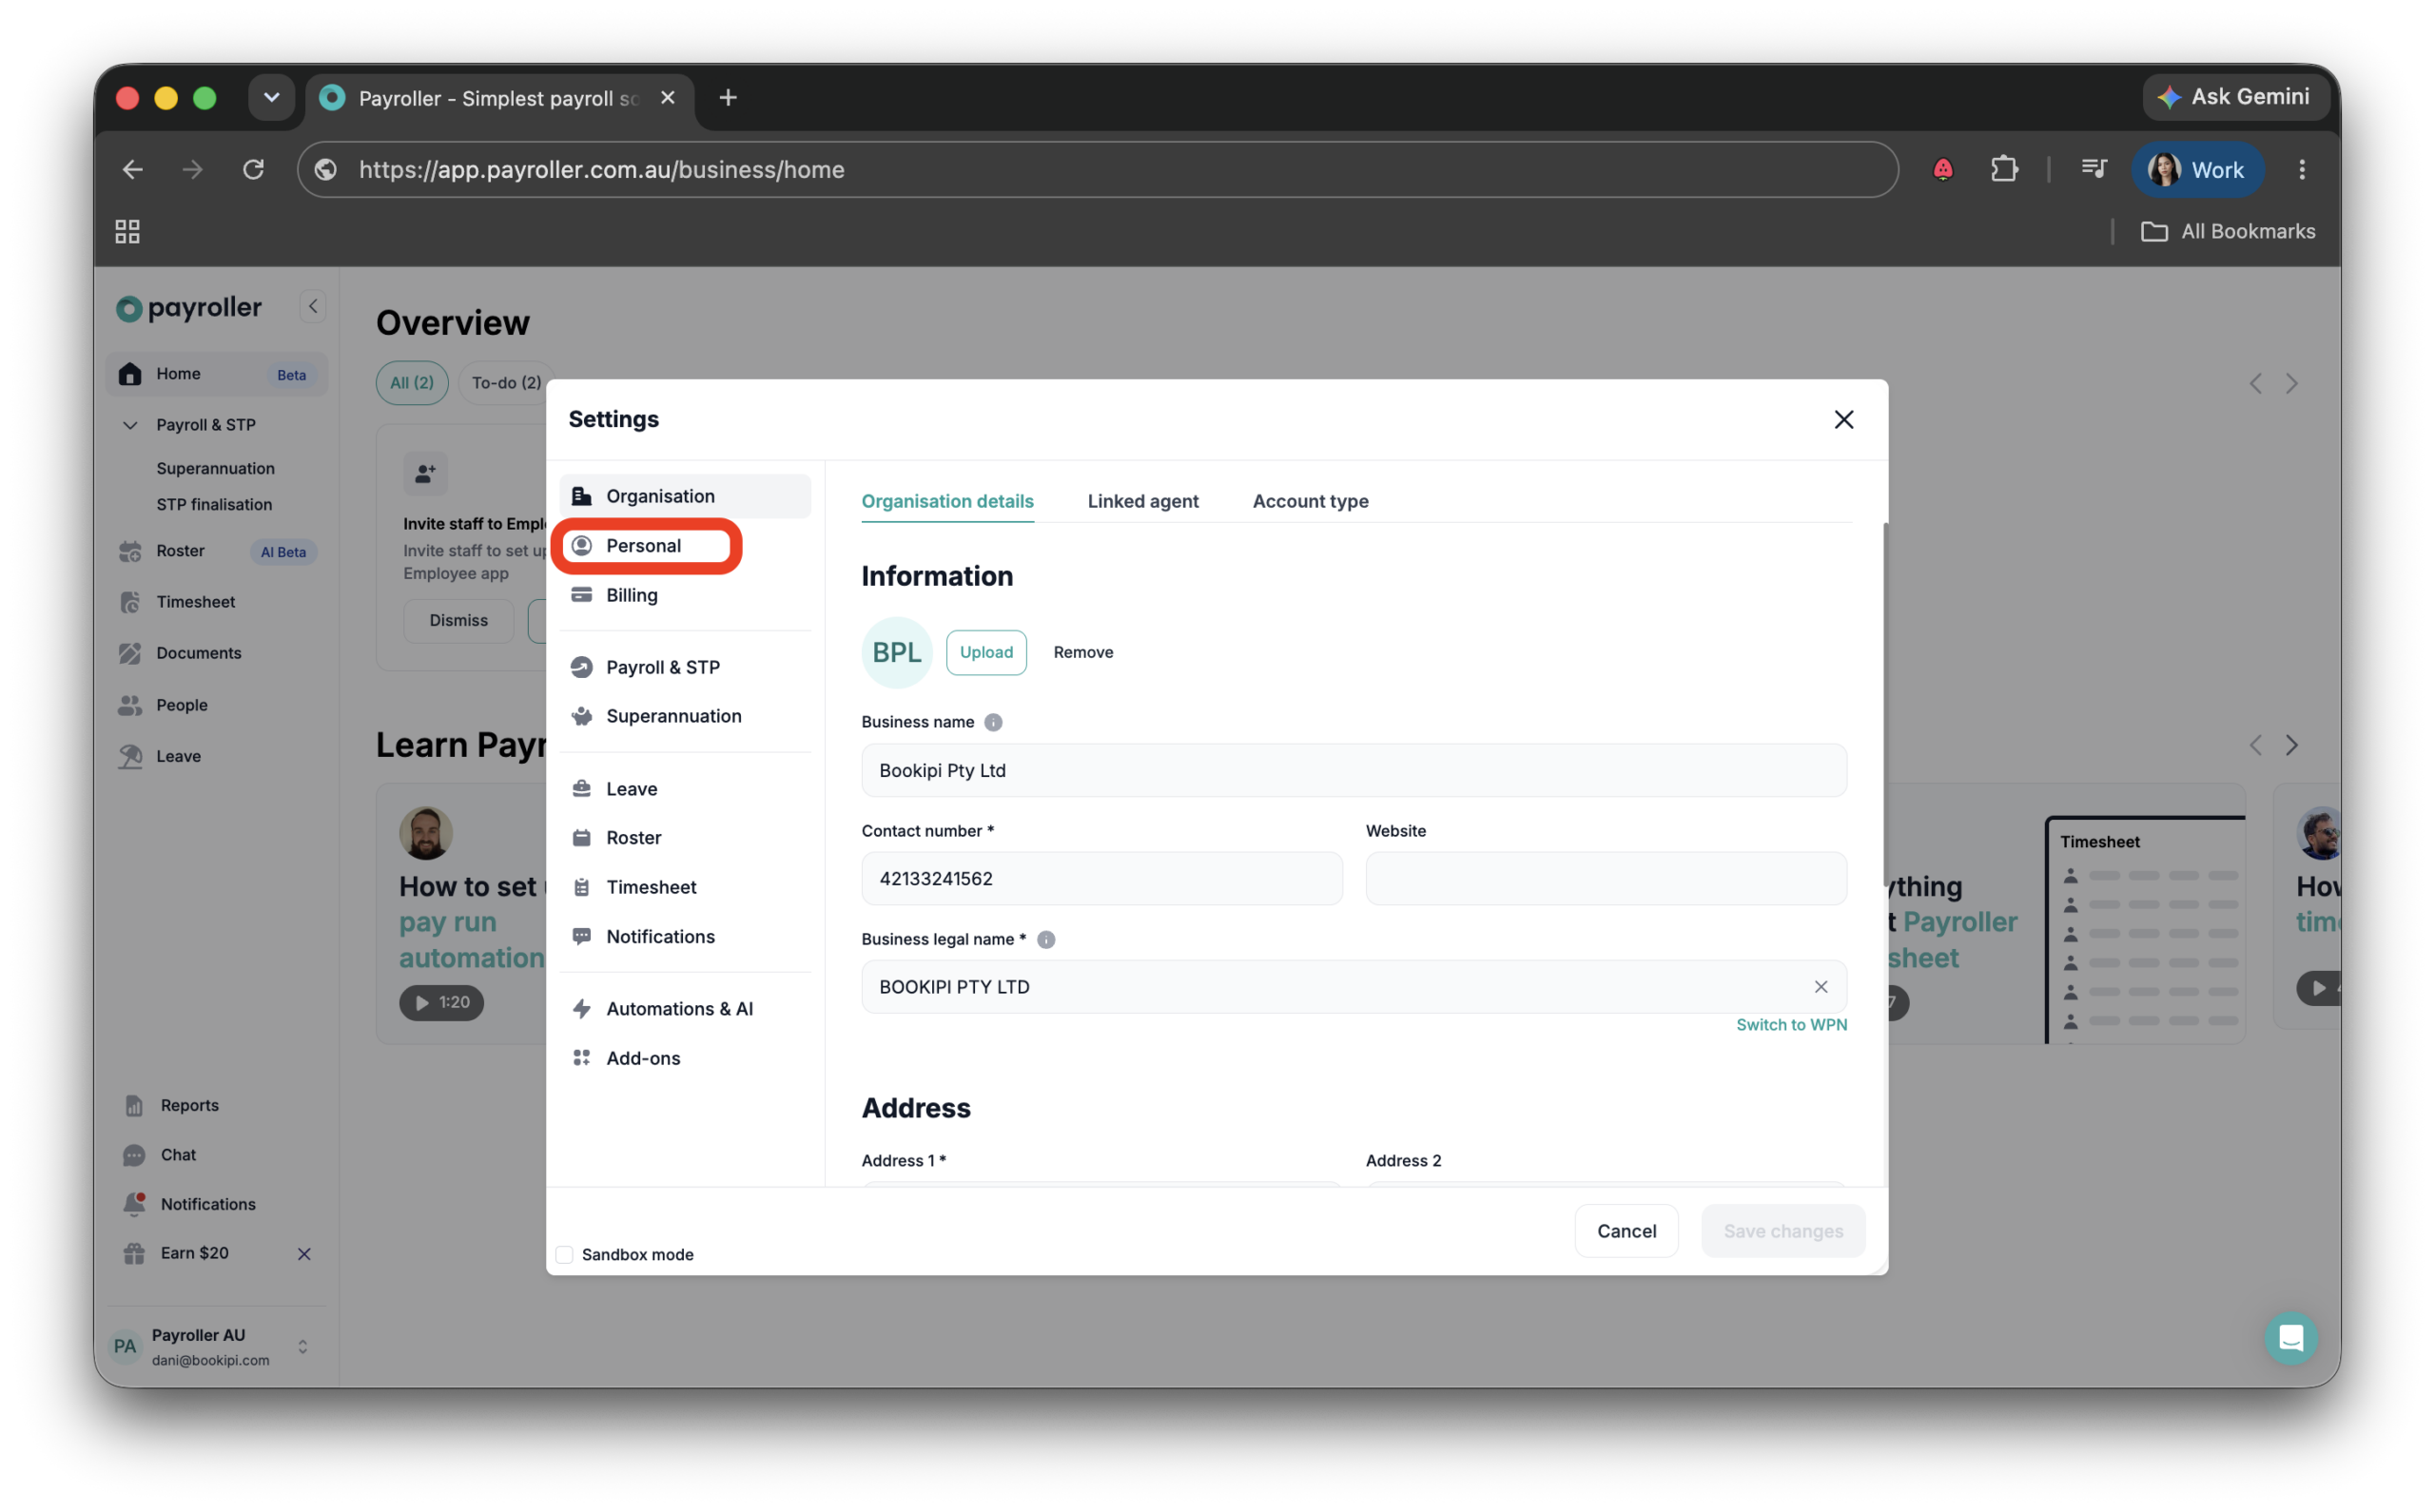This screenshot has height=1512, width=2435.
Task: Open Roster settings in dialog
Action: (684, 838)
